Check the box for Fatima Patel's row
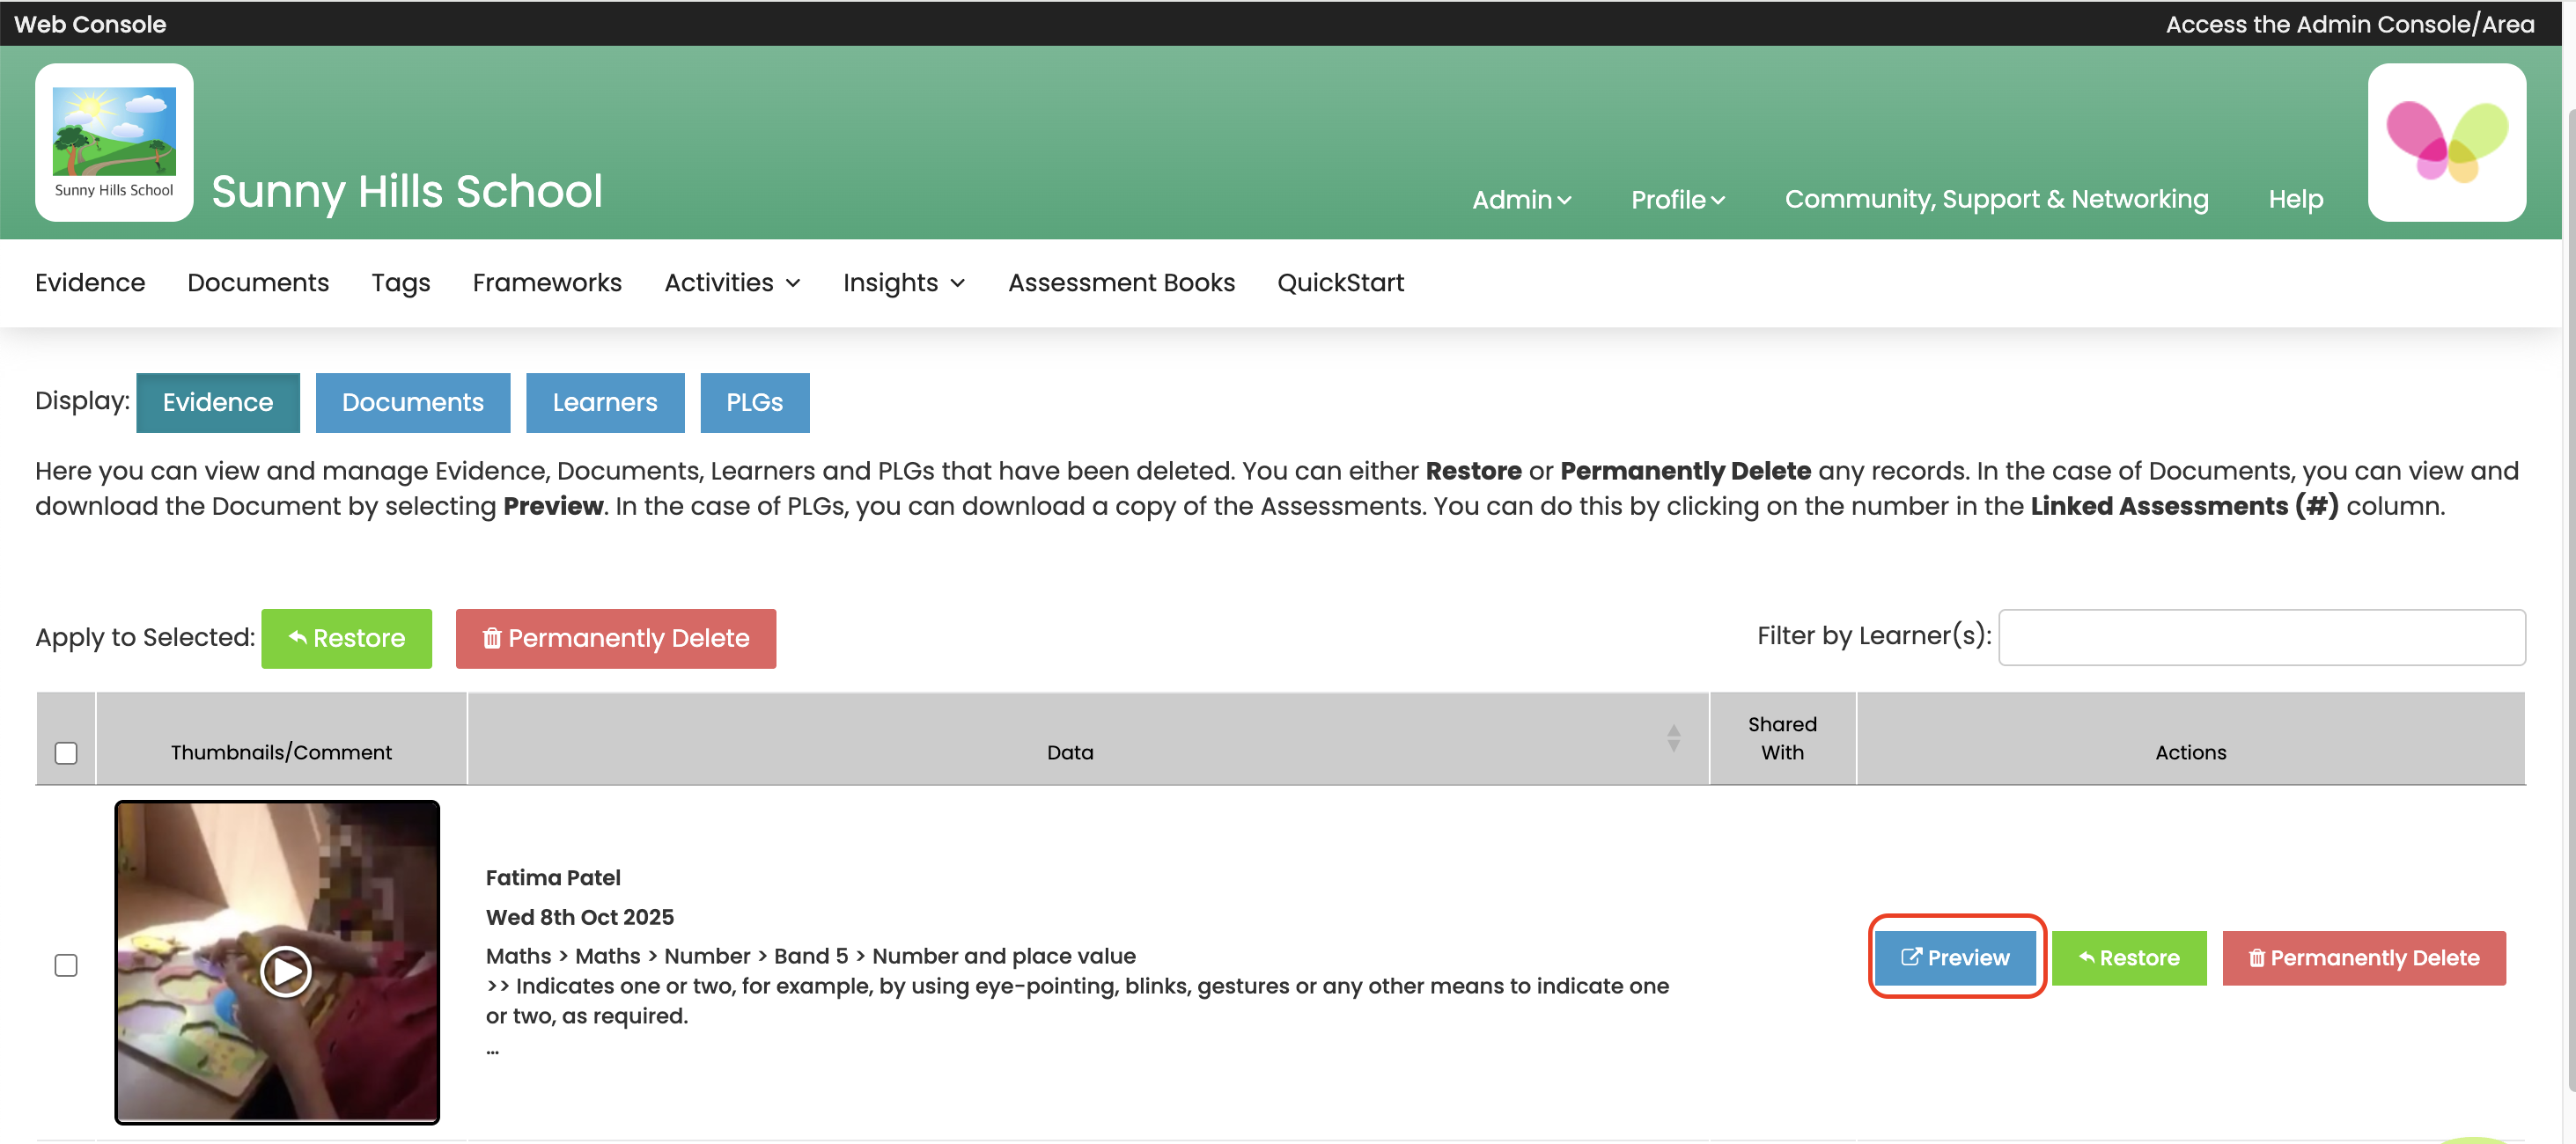Screen dimensions: 2576x1144 point(66,965)
